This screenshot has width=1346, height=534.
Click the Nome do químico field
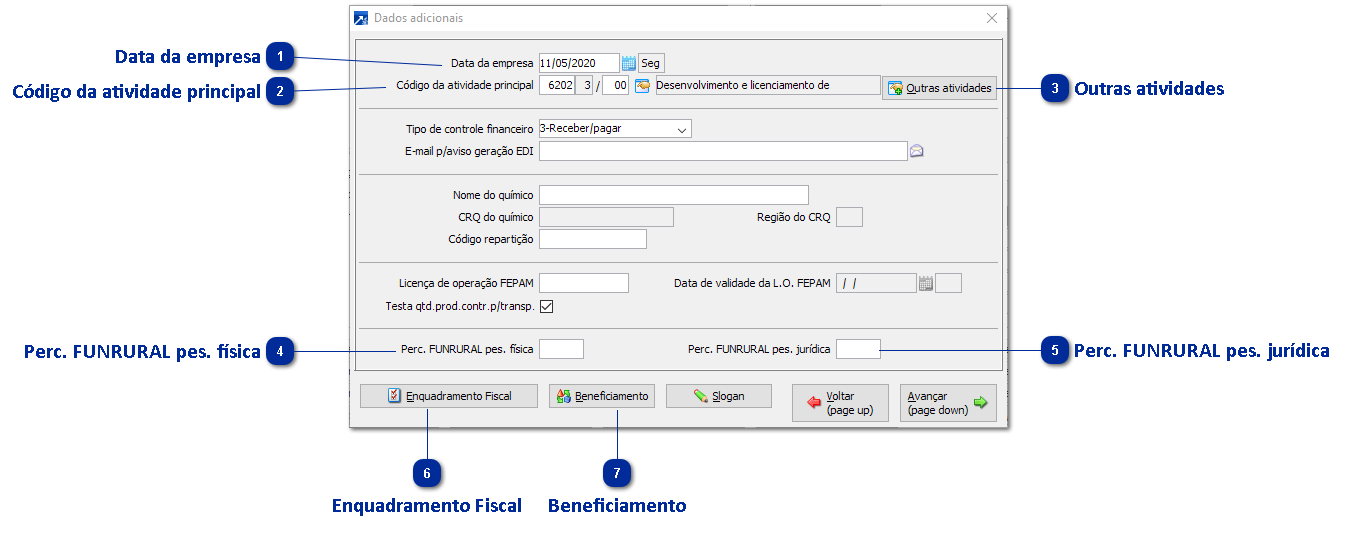(673, 195)
